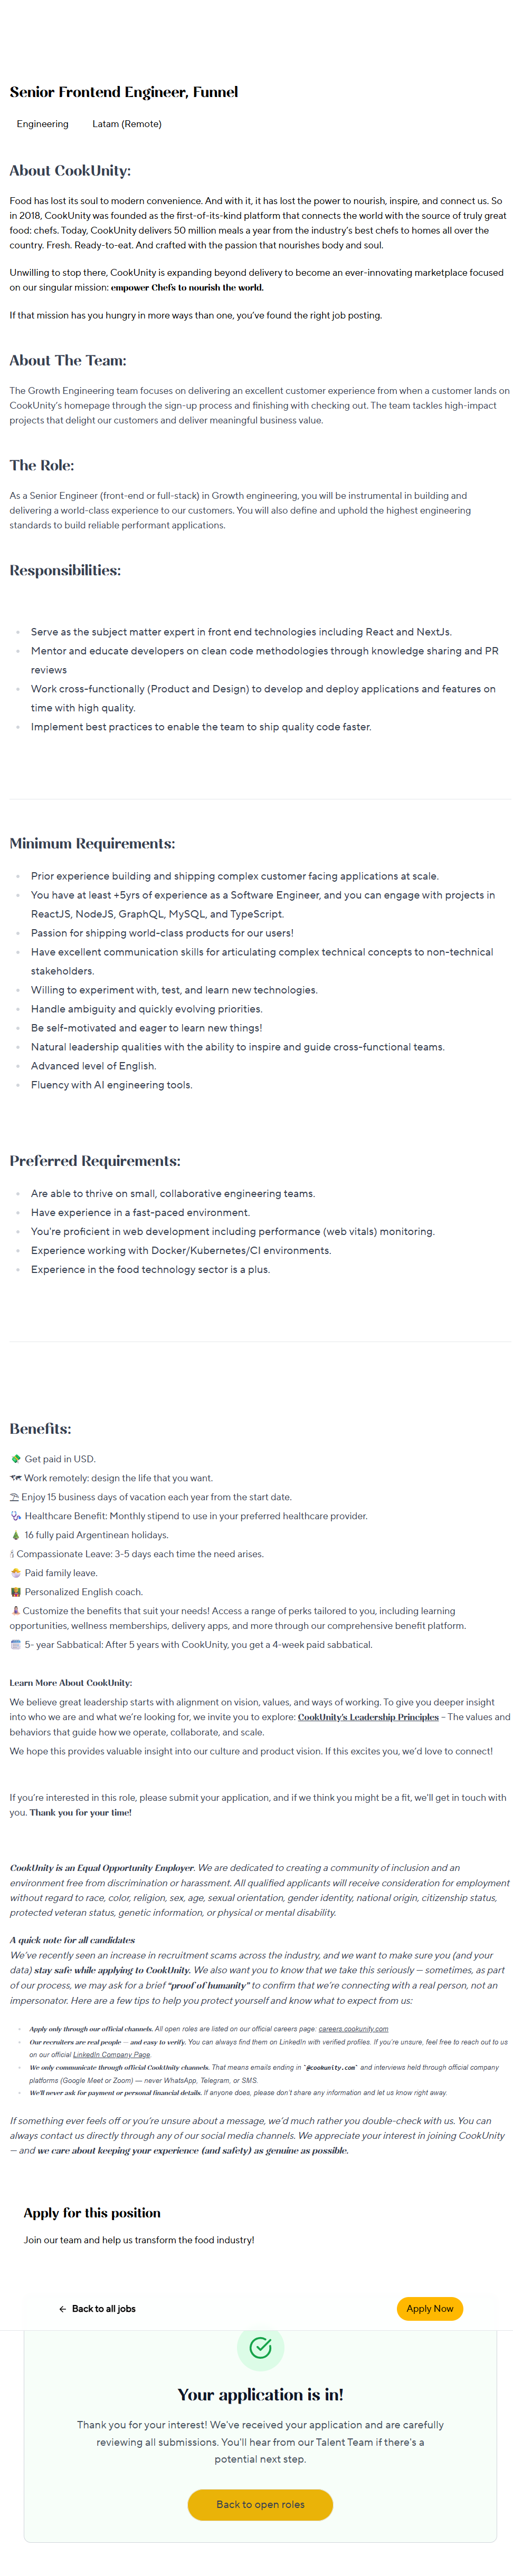
Task: Click the Your application is in! heading
Action: [x=260, y=2395]
